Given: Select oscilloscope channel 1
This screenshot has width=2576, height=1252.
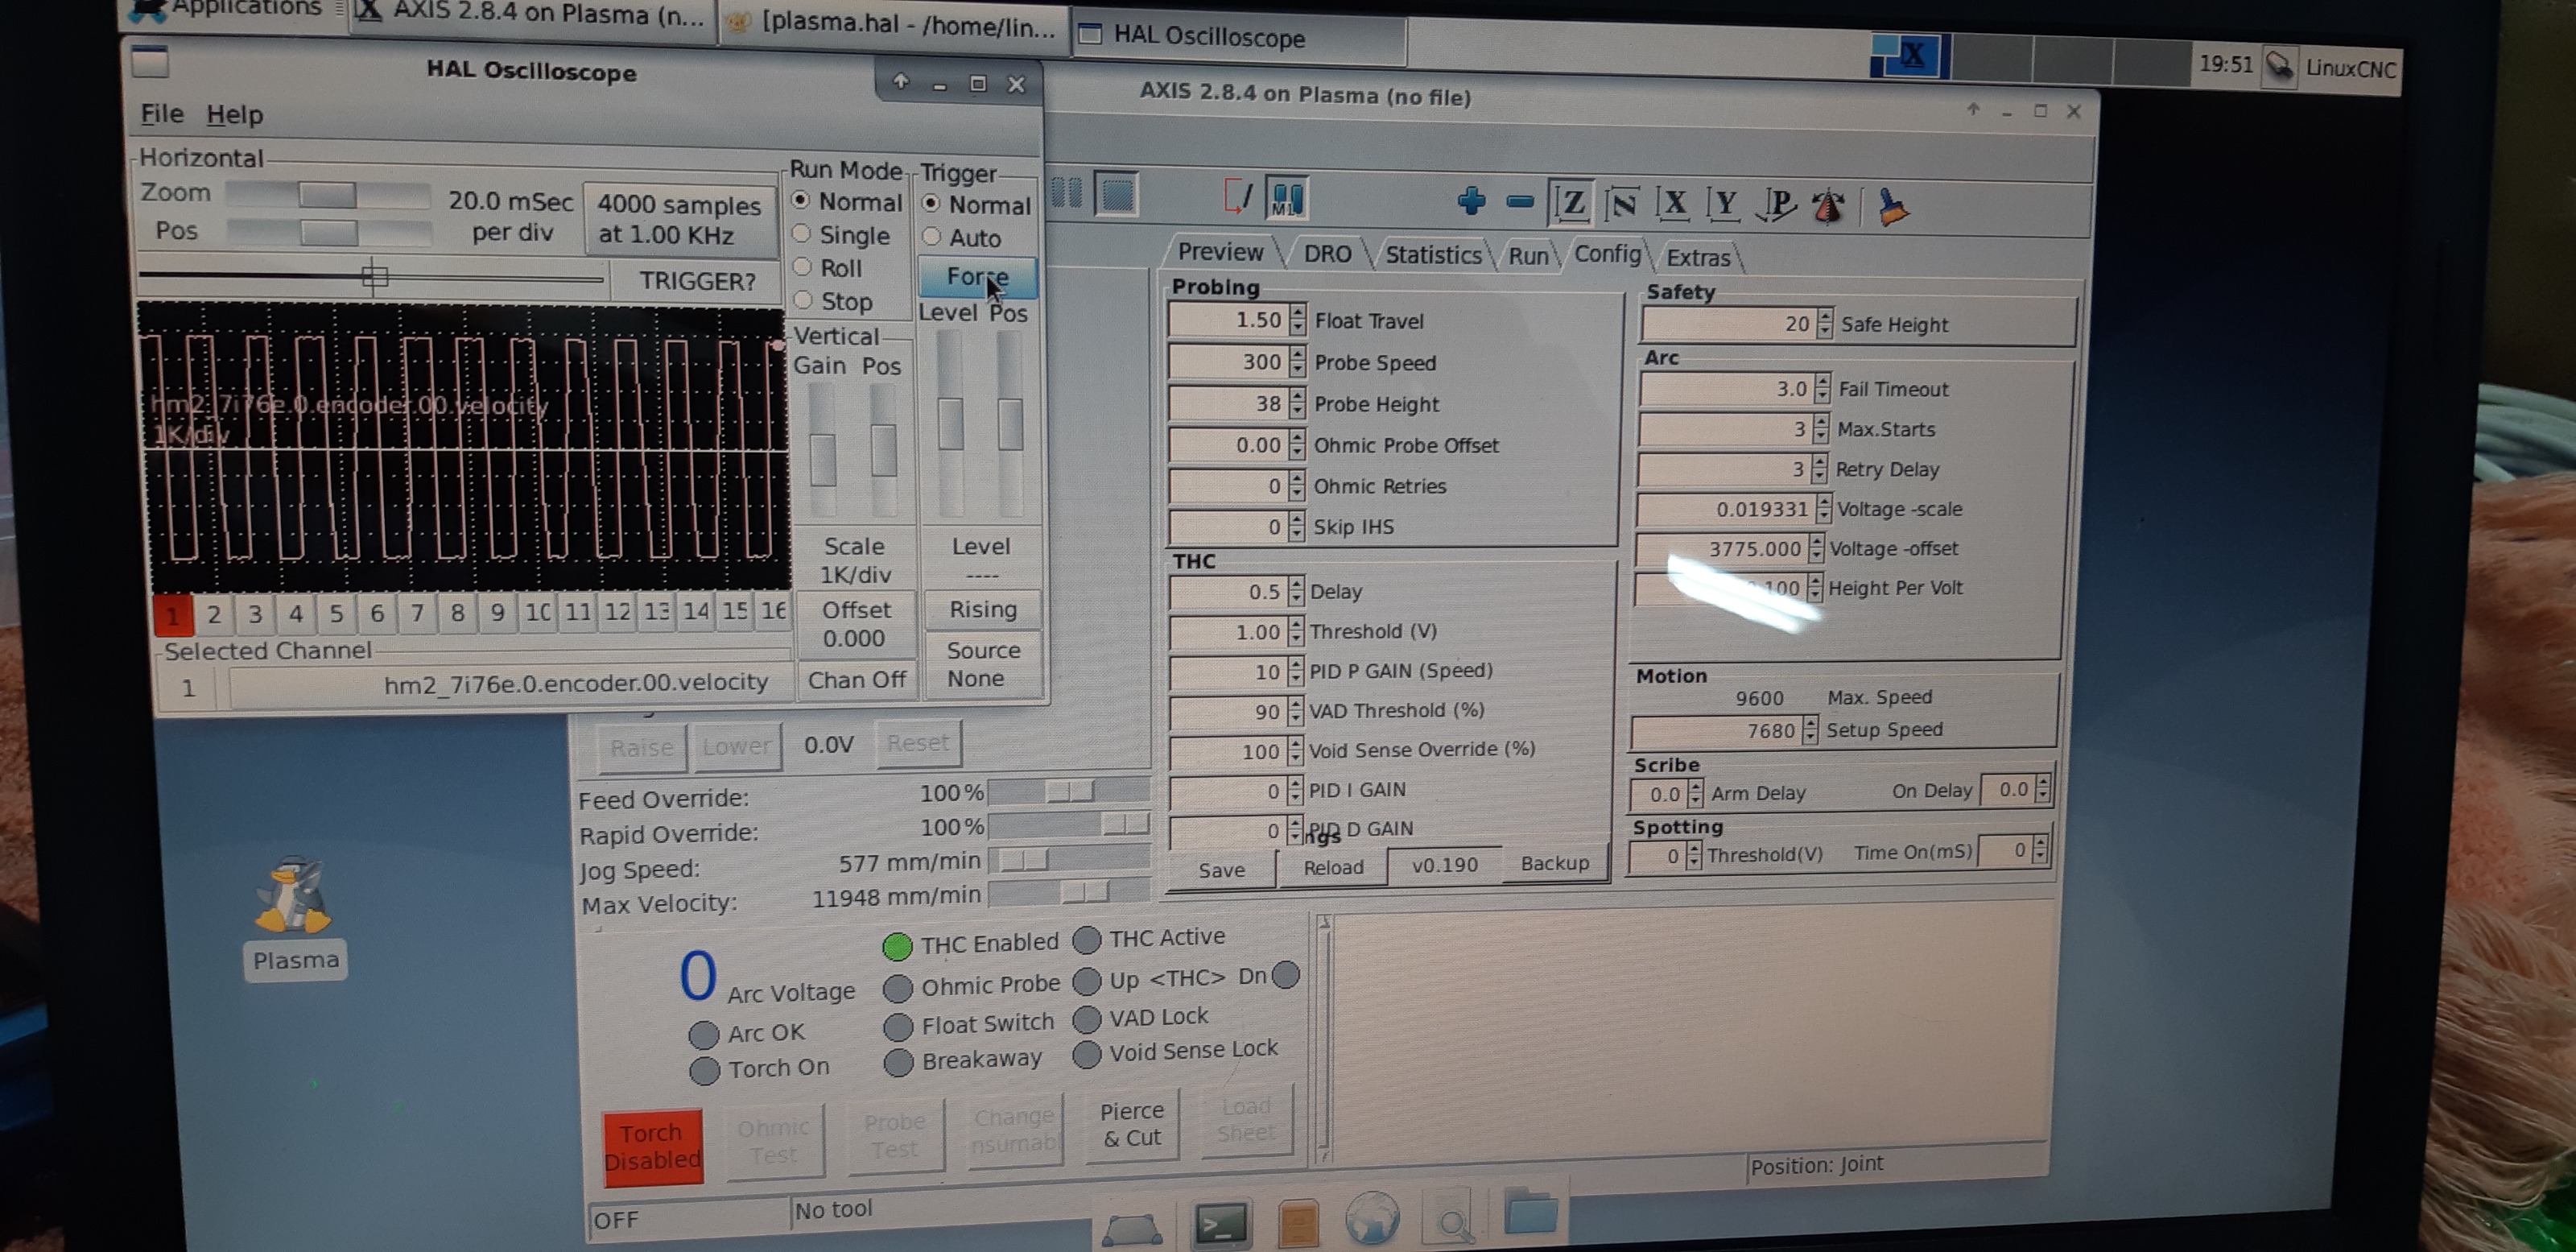Looking at the screenshot, I should point(173,614).
